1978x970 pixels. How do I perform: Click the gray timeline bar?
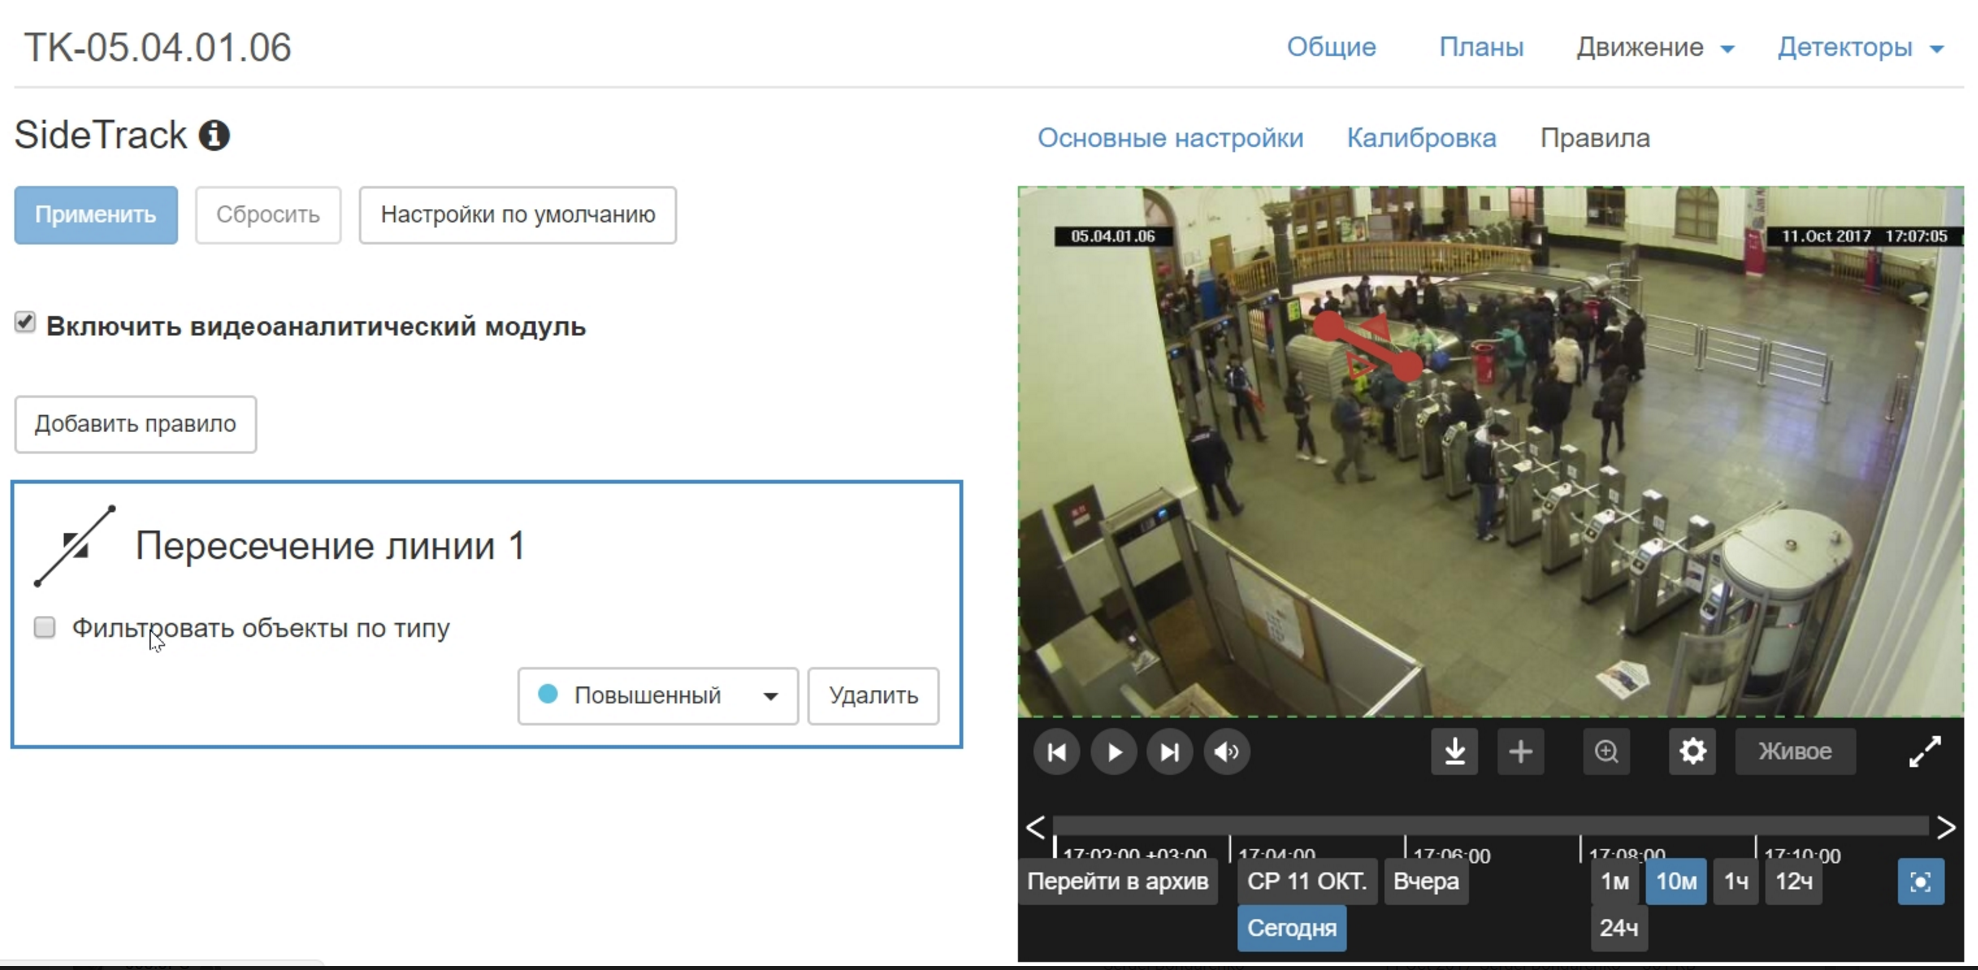click(1491, 826)
